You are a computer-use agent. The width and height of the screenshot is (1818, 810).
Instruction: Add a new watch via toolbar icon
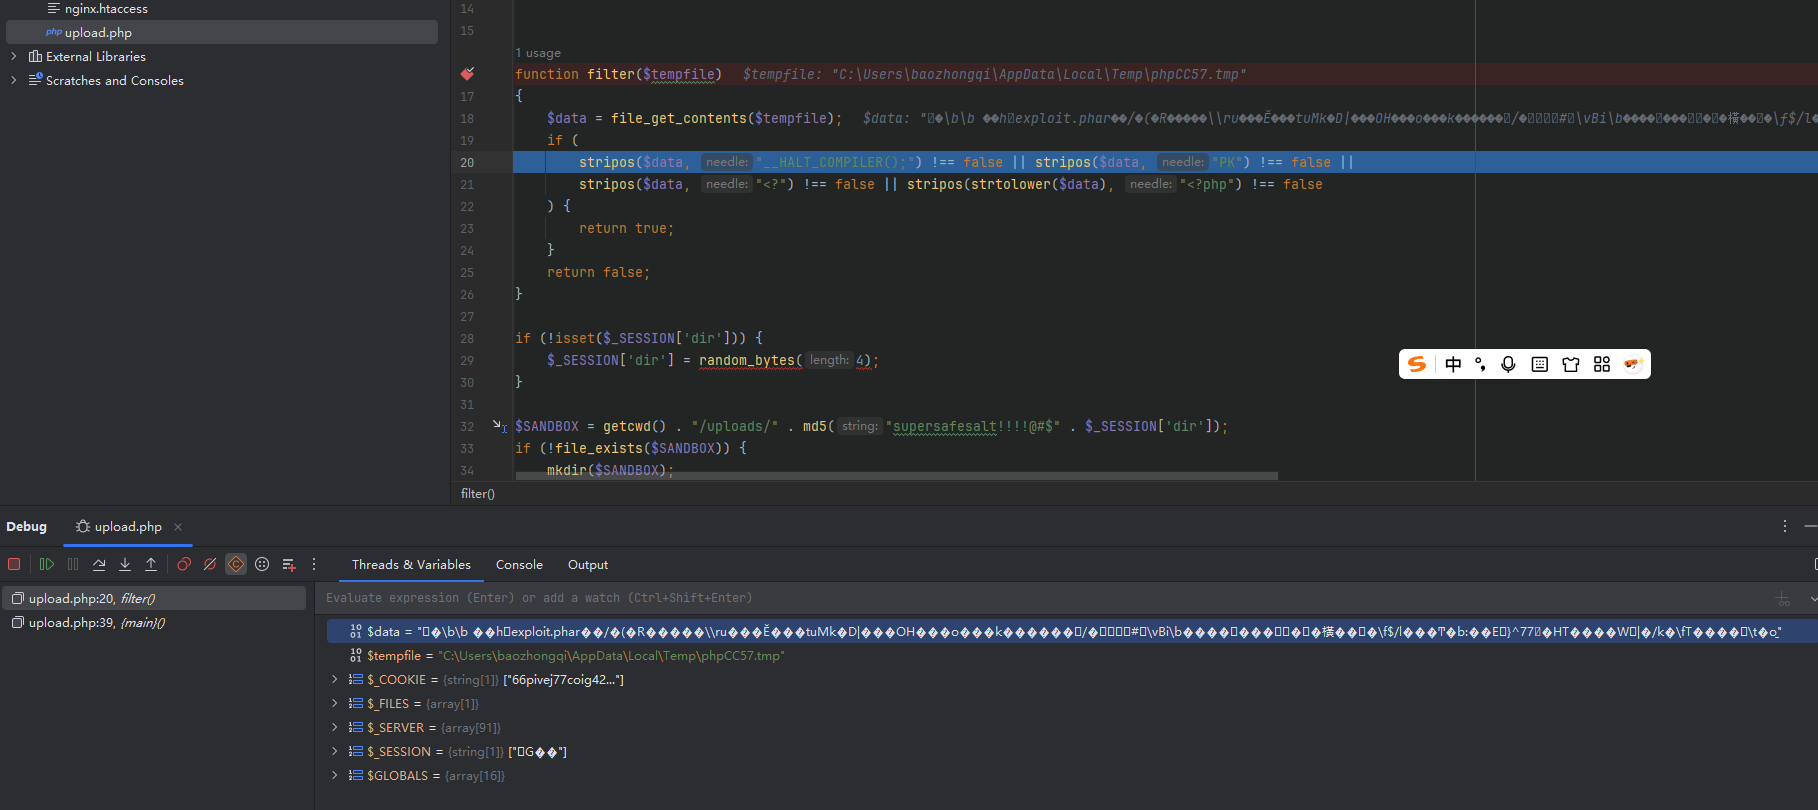(289, 564)
